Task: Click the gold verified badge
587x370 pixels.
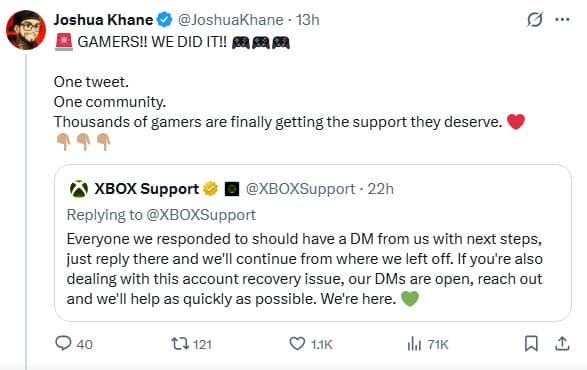Action: (x=210, y=189)
